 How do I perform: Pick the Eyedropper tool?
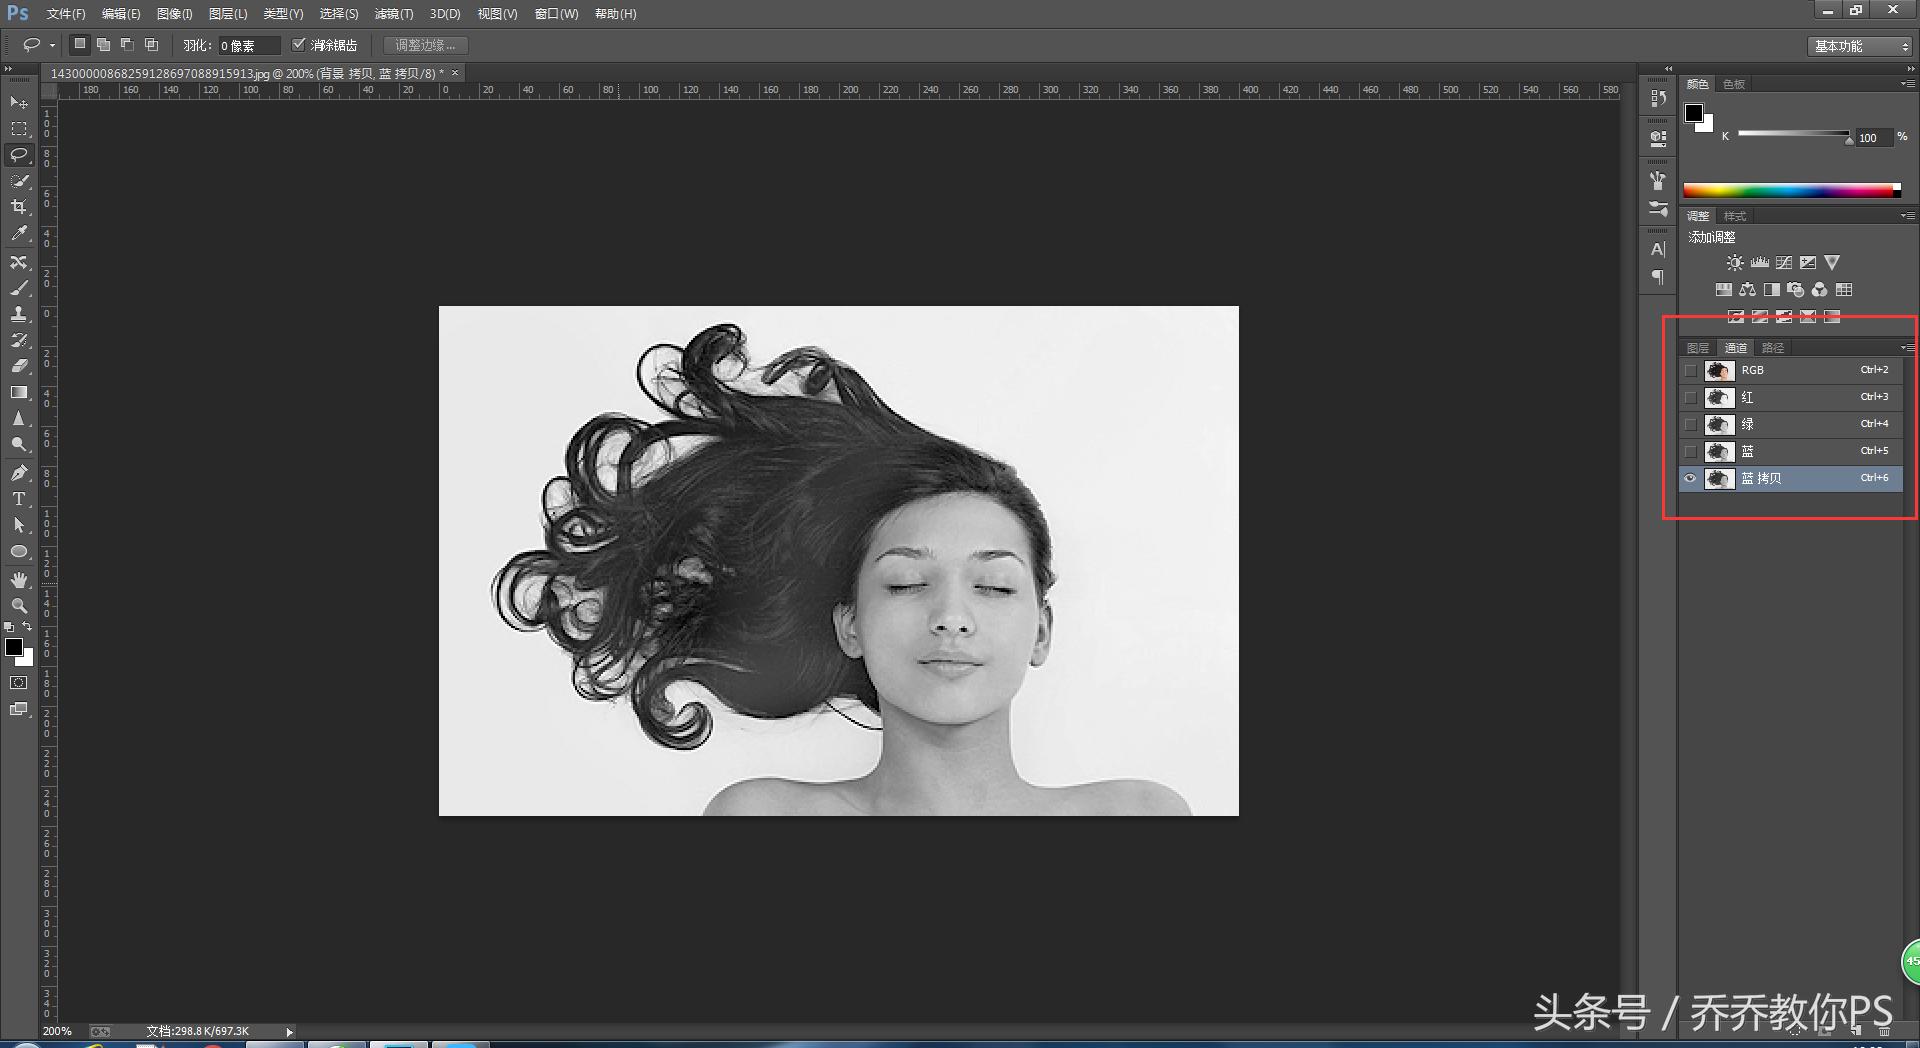[19, 234]
